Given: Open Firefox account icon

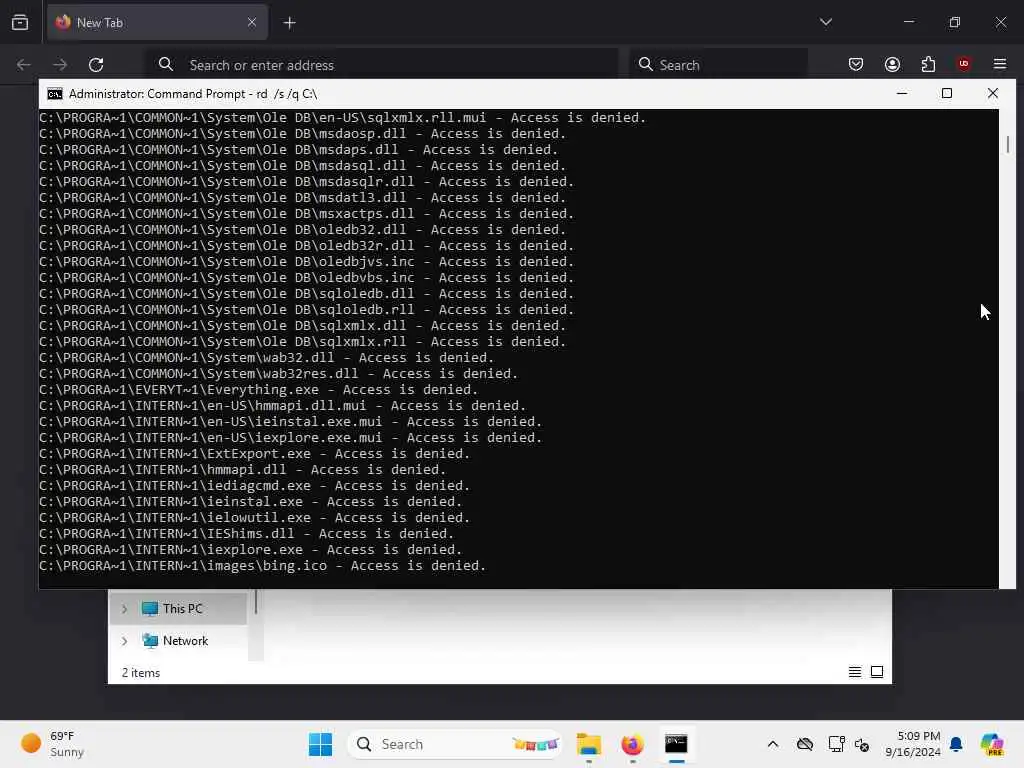Looking at the screenshot, I should (892, 64).
